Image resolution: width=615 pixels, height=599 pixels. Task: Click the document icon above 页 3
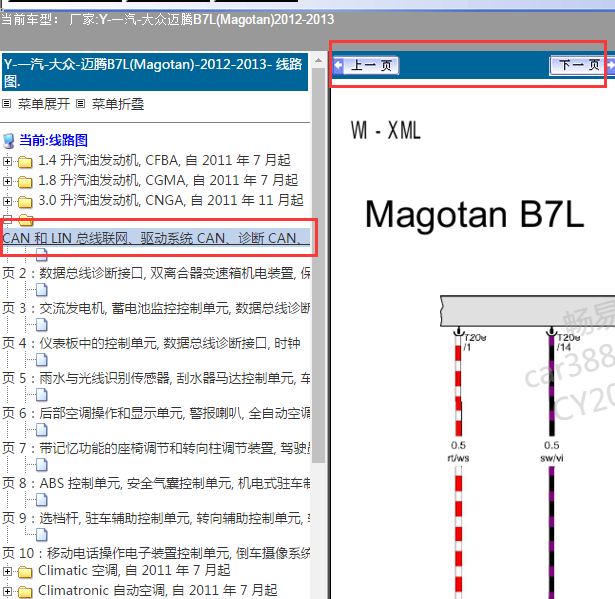click(42, 290)
